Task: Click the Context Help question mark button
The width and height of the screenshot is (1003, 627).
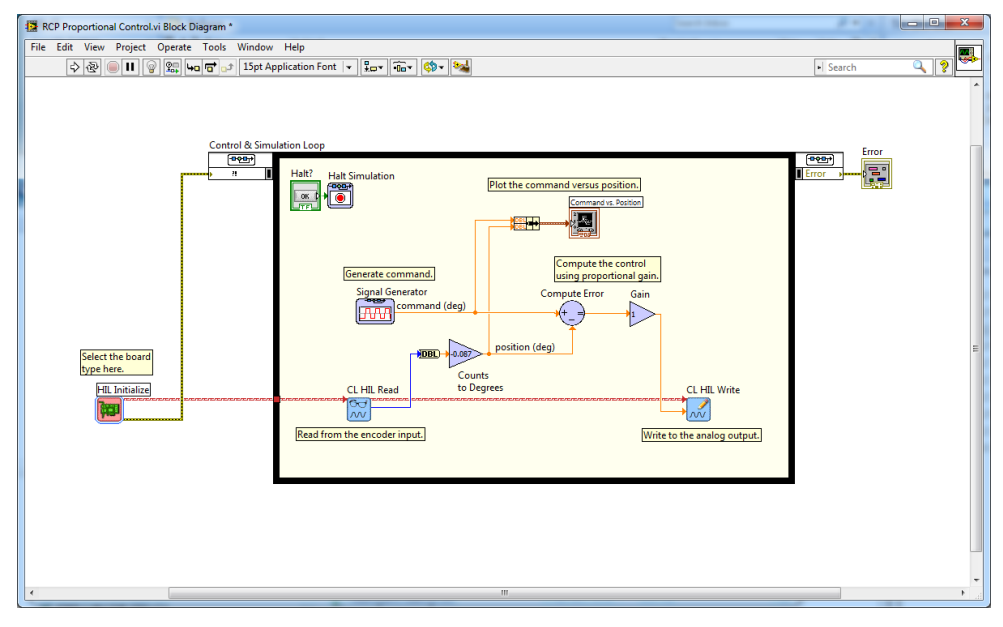Action: tap(942, 67)
